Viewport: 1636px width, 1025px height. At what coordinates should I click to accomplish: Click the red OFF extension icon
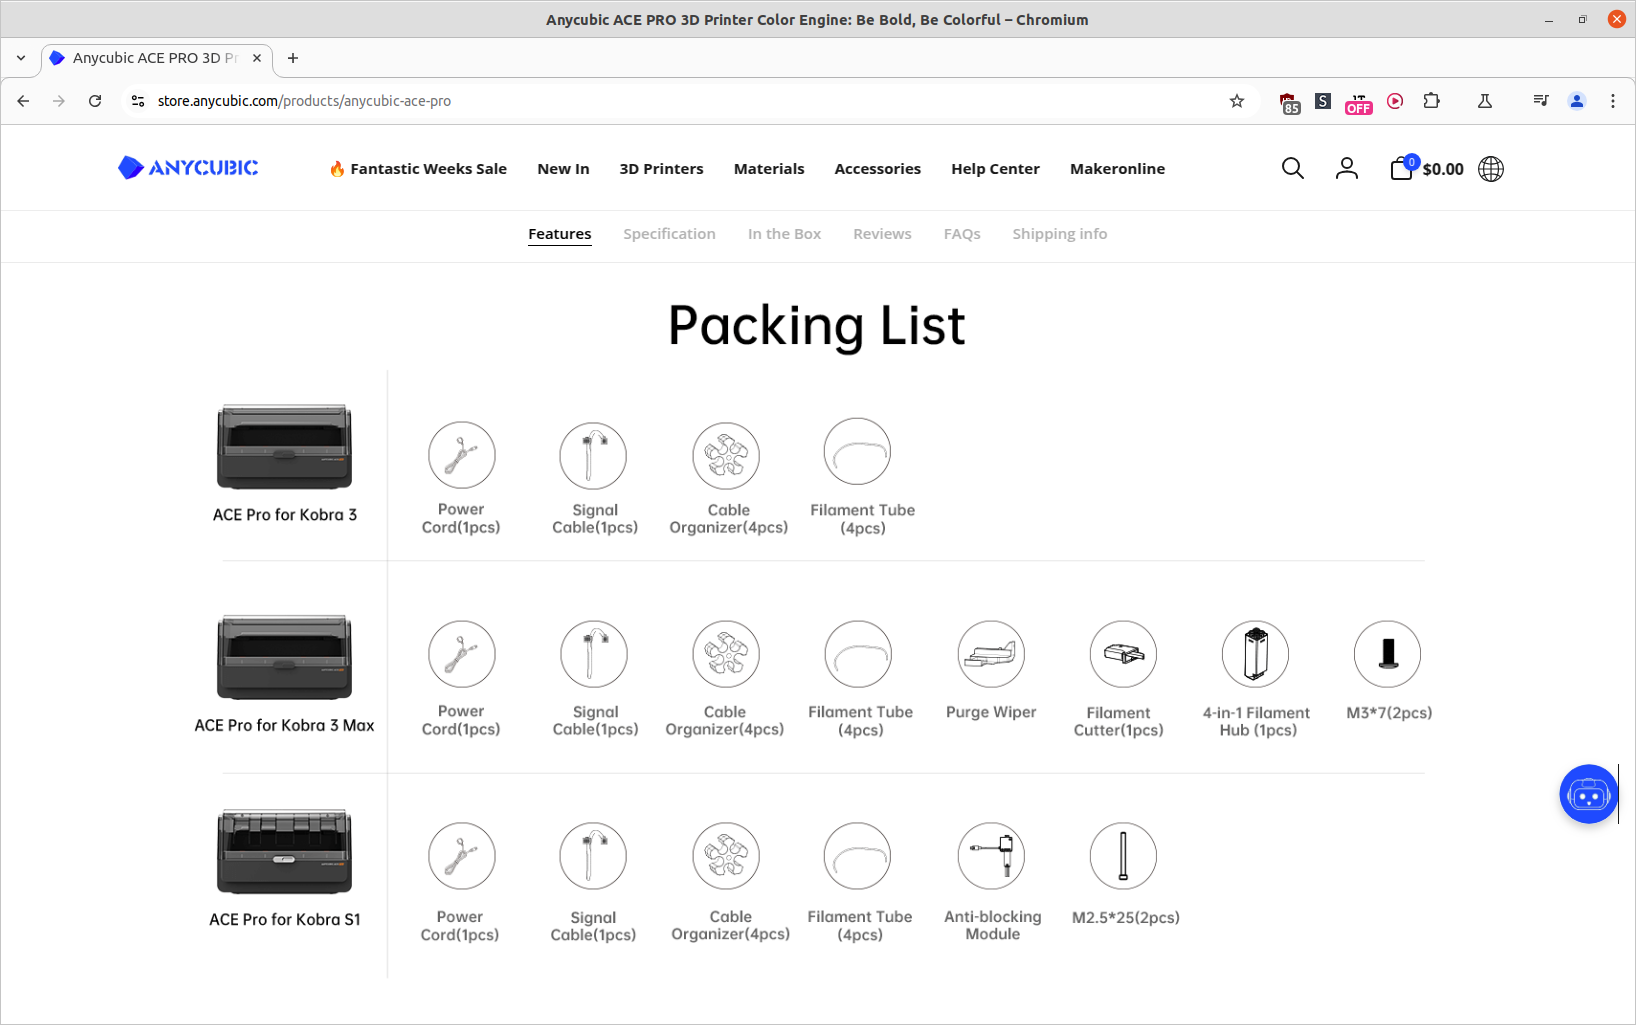[x=1358, y=102]
